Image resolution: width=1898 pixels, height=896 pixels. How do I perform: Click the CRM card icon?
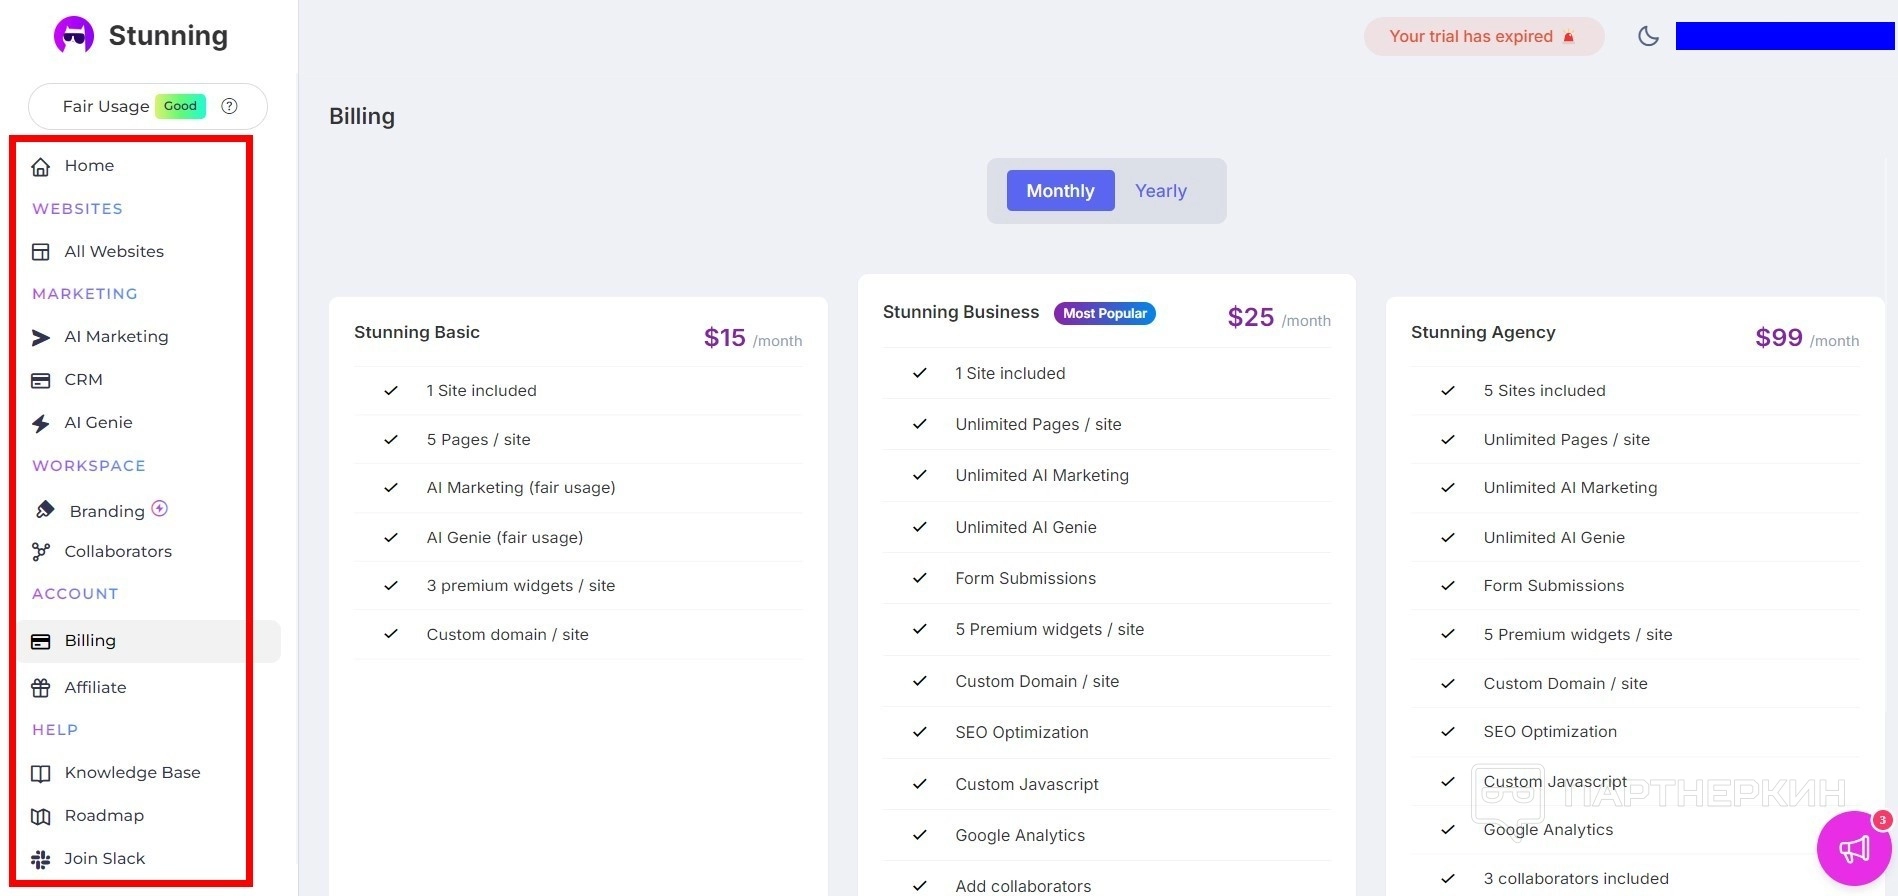click(41, 381)
